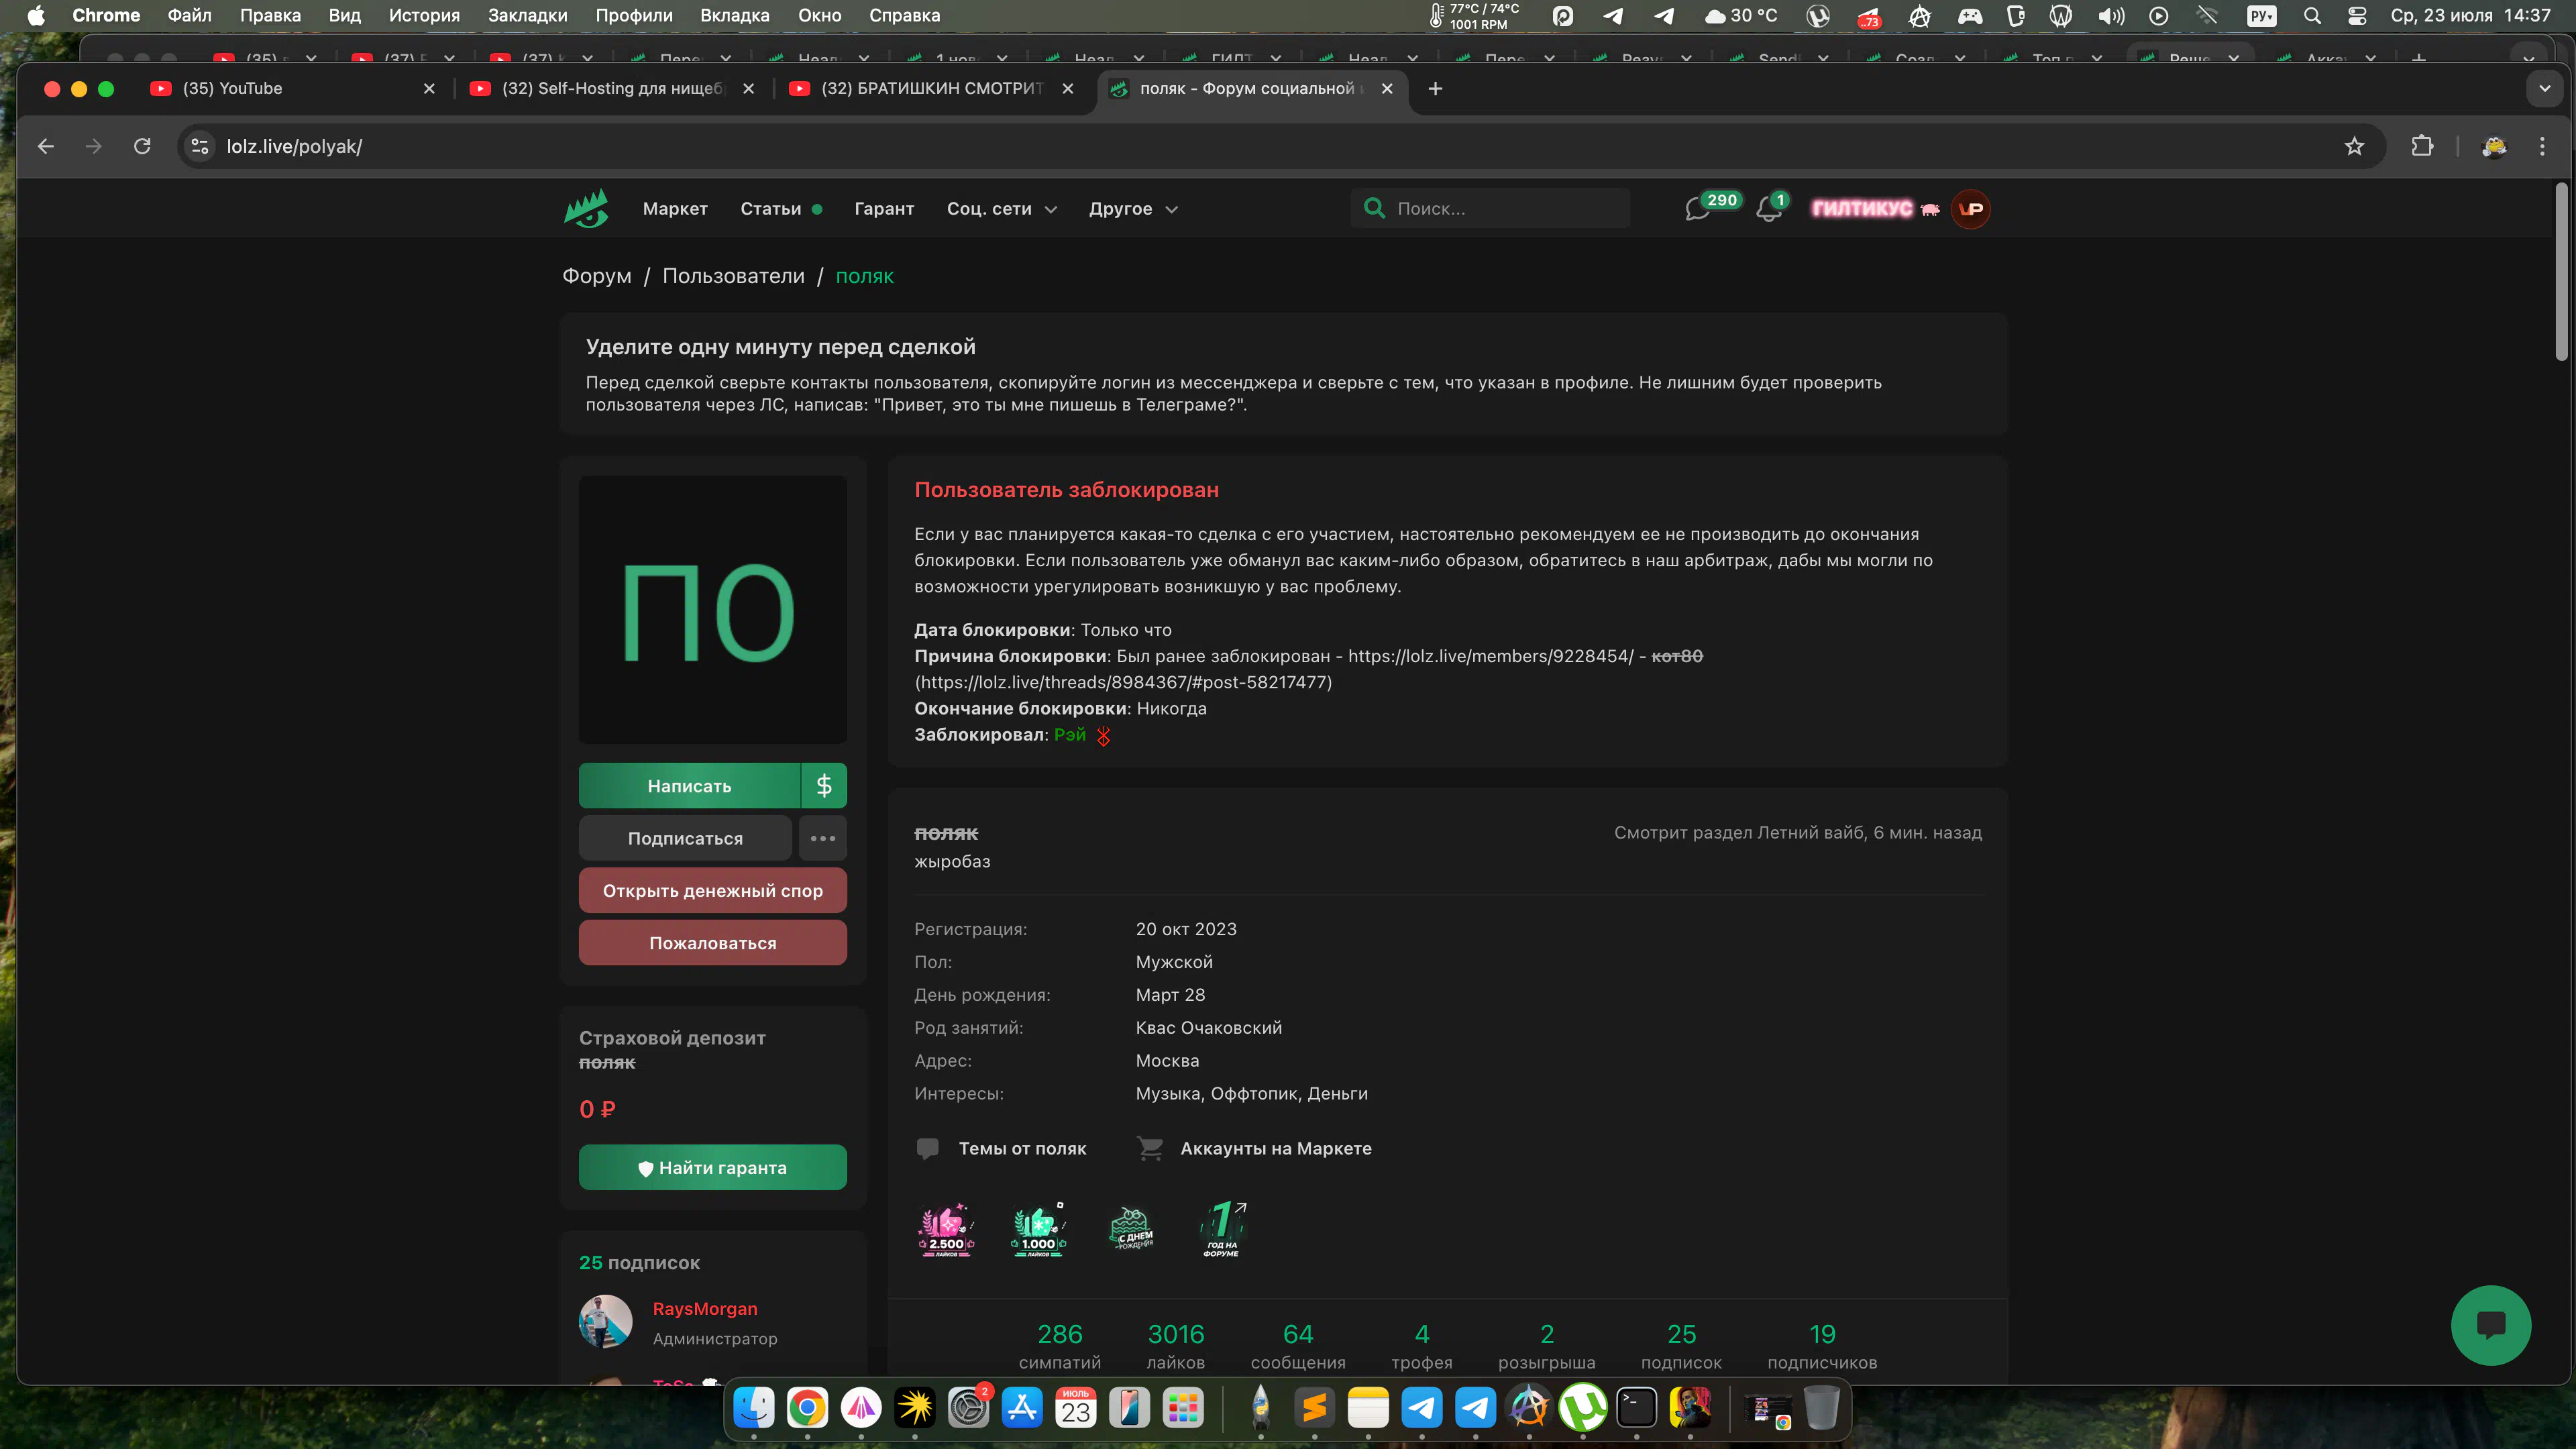Open conversations icon with 290 badge
This screenshot has width=2576, height=1449.
[1697, 209]
